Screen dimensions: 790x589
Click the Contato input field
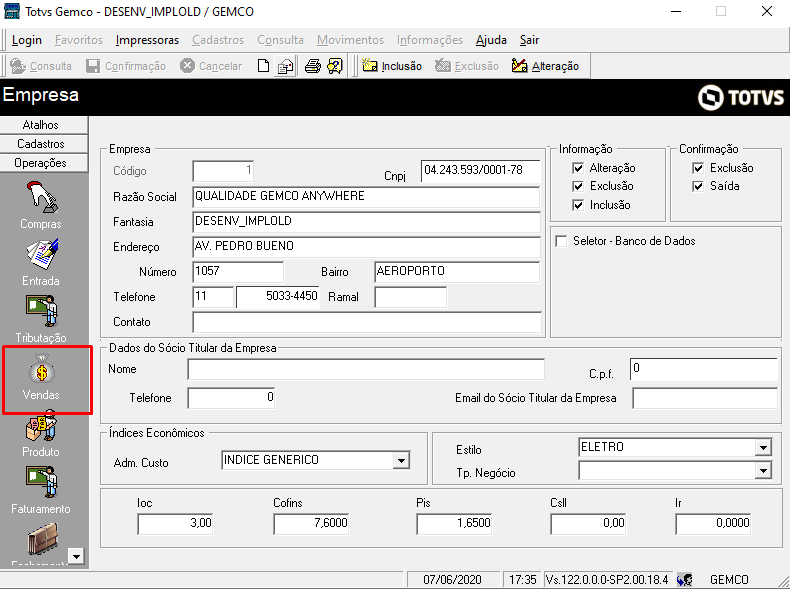click(x=367, y=322)
